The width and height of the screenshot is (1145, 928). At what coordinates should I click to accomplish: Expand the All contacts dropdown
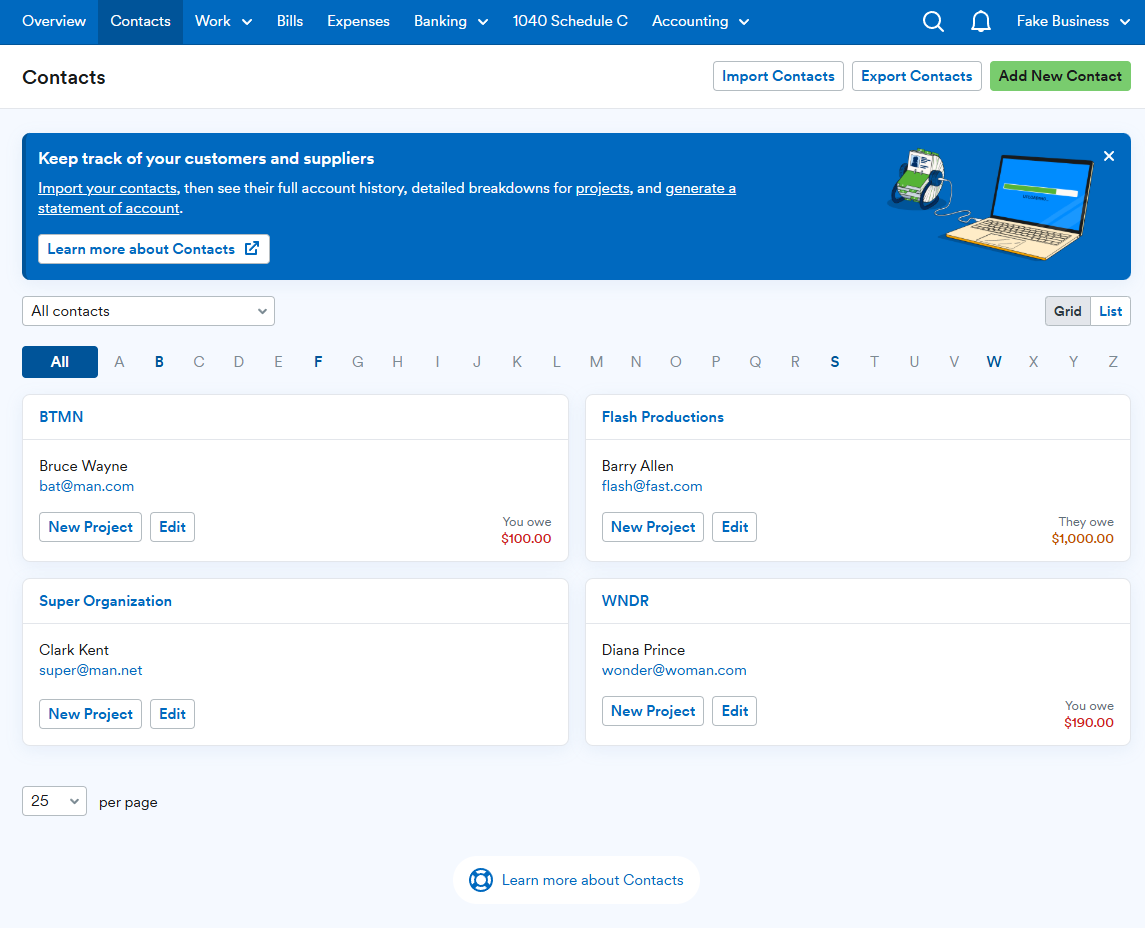[148, 311]
